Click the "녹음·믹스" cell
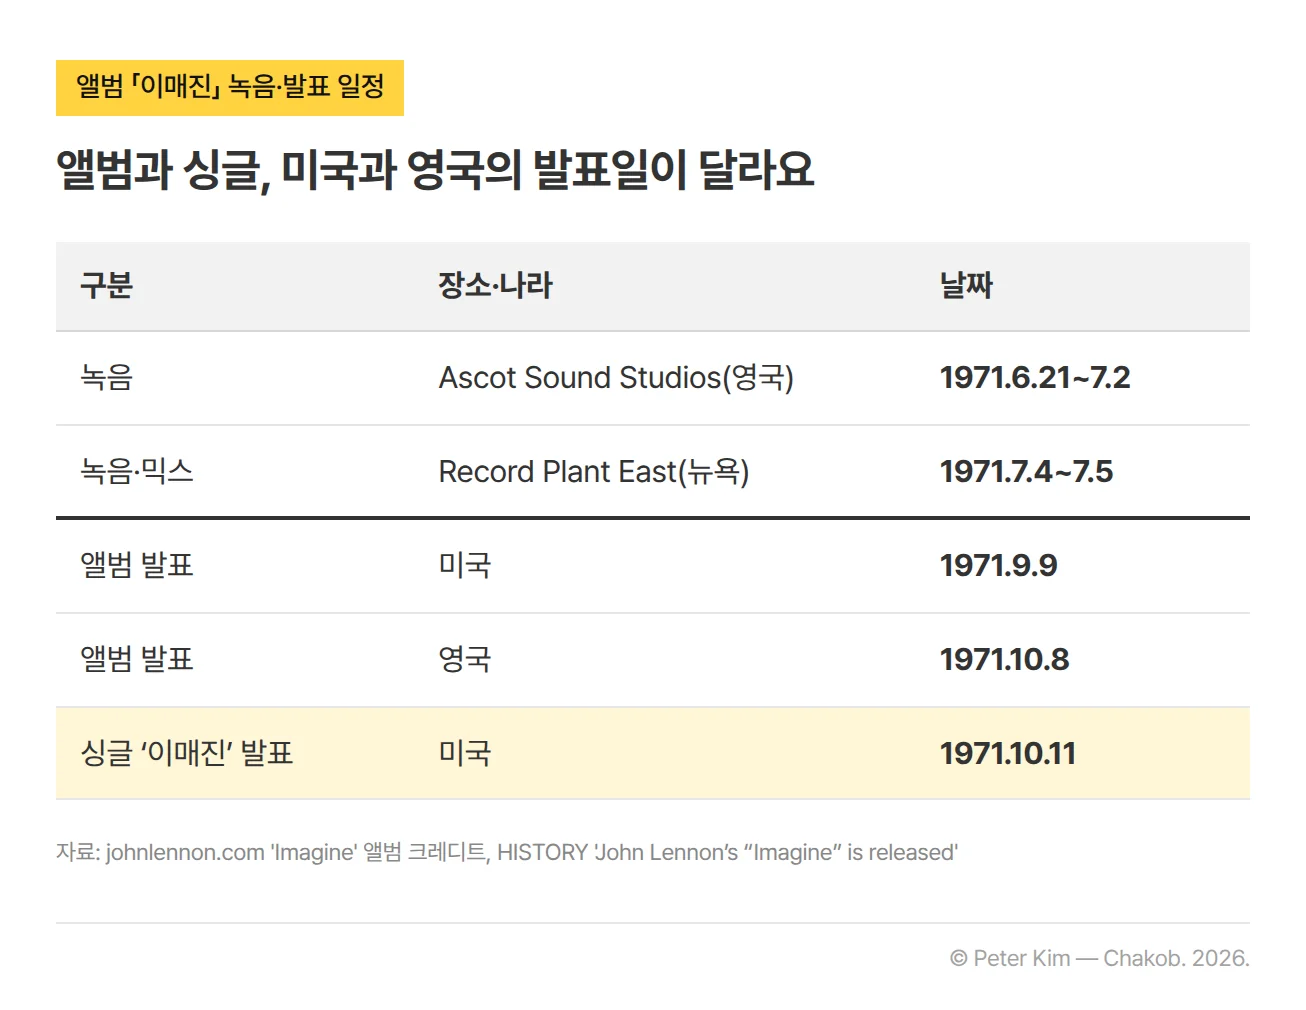The image size is (1306, 1010). click(137, 472)
